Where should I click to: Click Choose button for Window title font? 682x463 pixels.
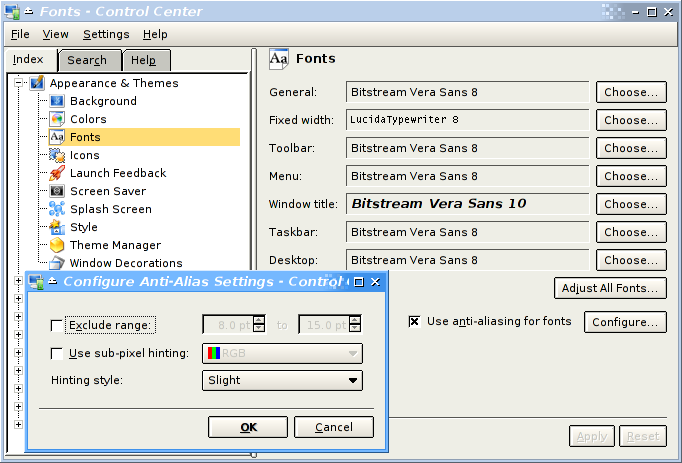(x=631, y=204)
